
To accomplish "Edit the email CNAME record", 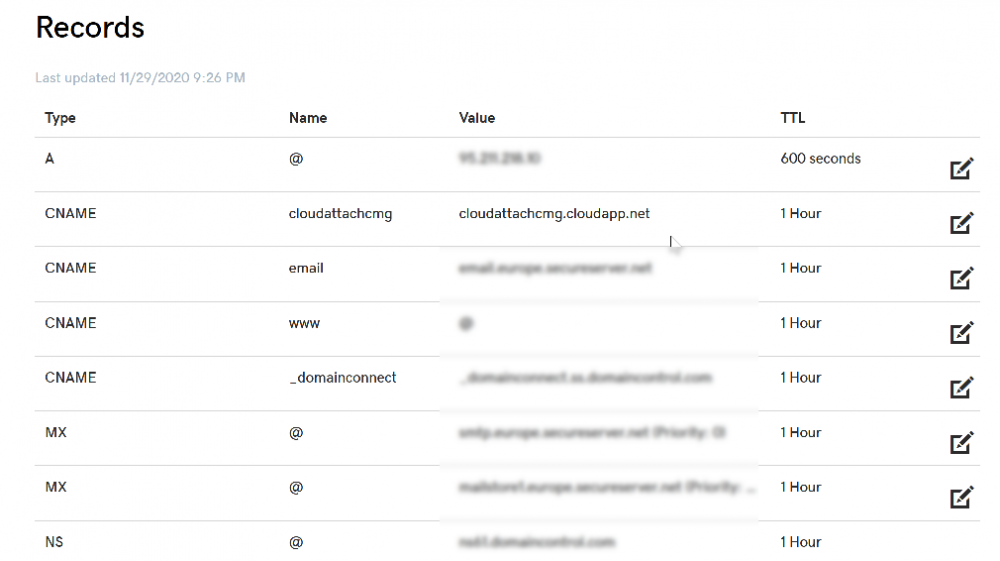I will [x=961, y=278].
